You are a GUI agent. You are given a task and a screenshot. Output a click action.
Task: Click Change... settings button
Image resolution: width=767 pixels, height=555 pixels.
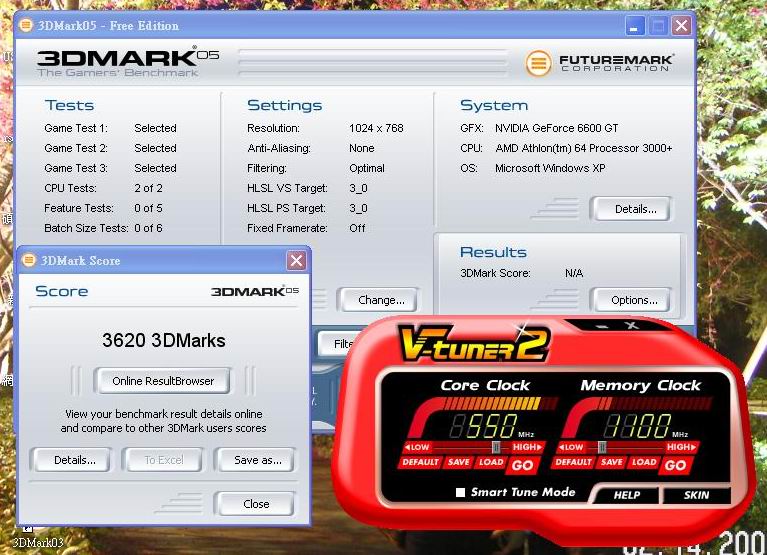point(381,300)
